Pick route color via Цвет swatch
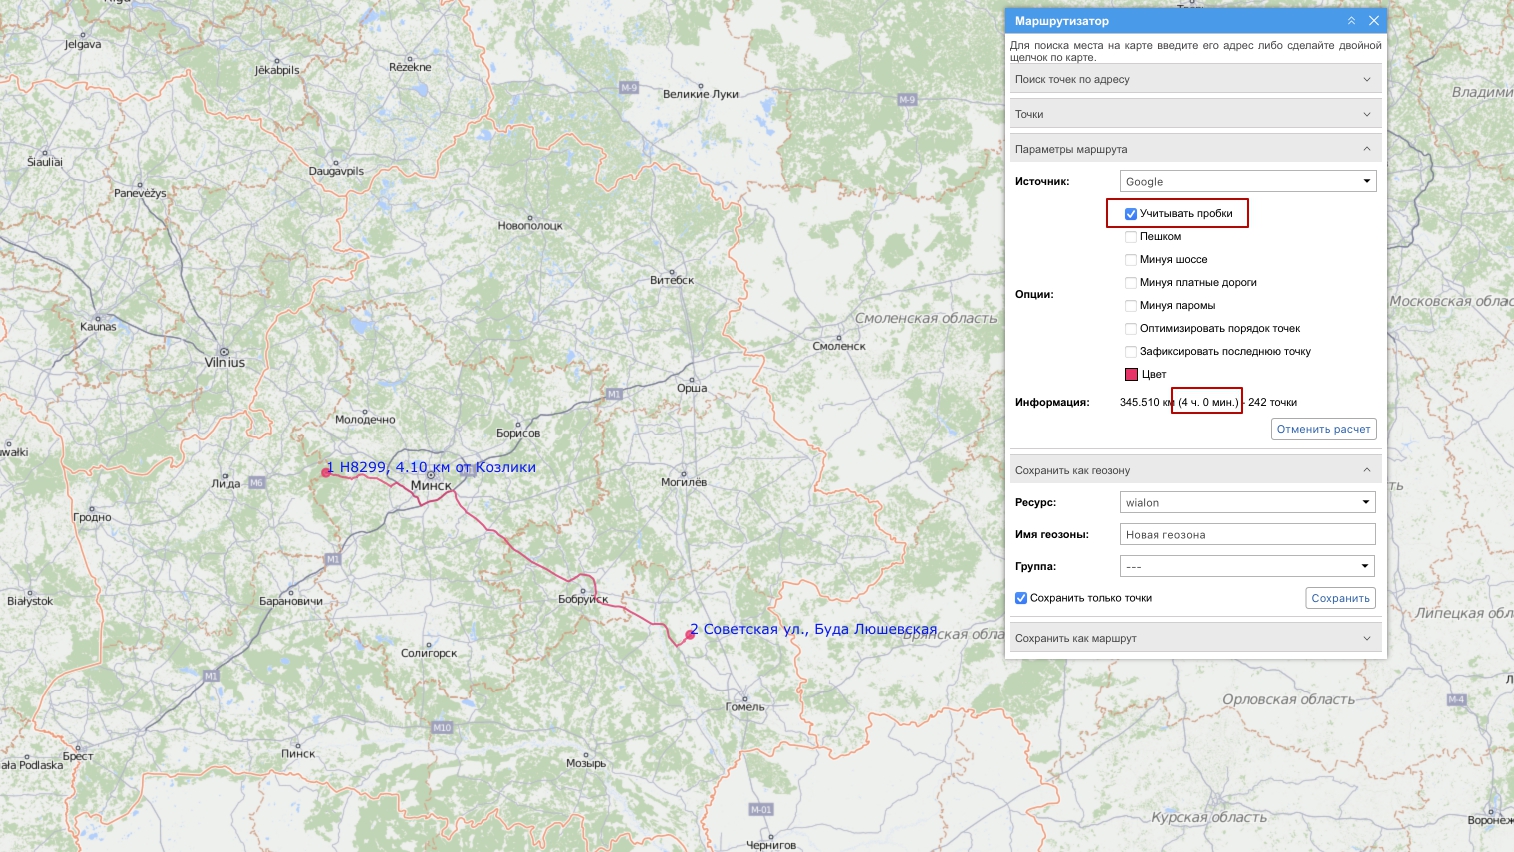Image resolution: width=1514 pixels, height=852 pixels. 1132,375
